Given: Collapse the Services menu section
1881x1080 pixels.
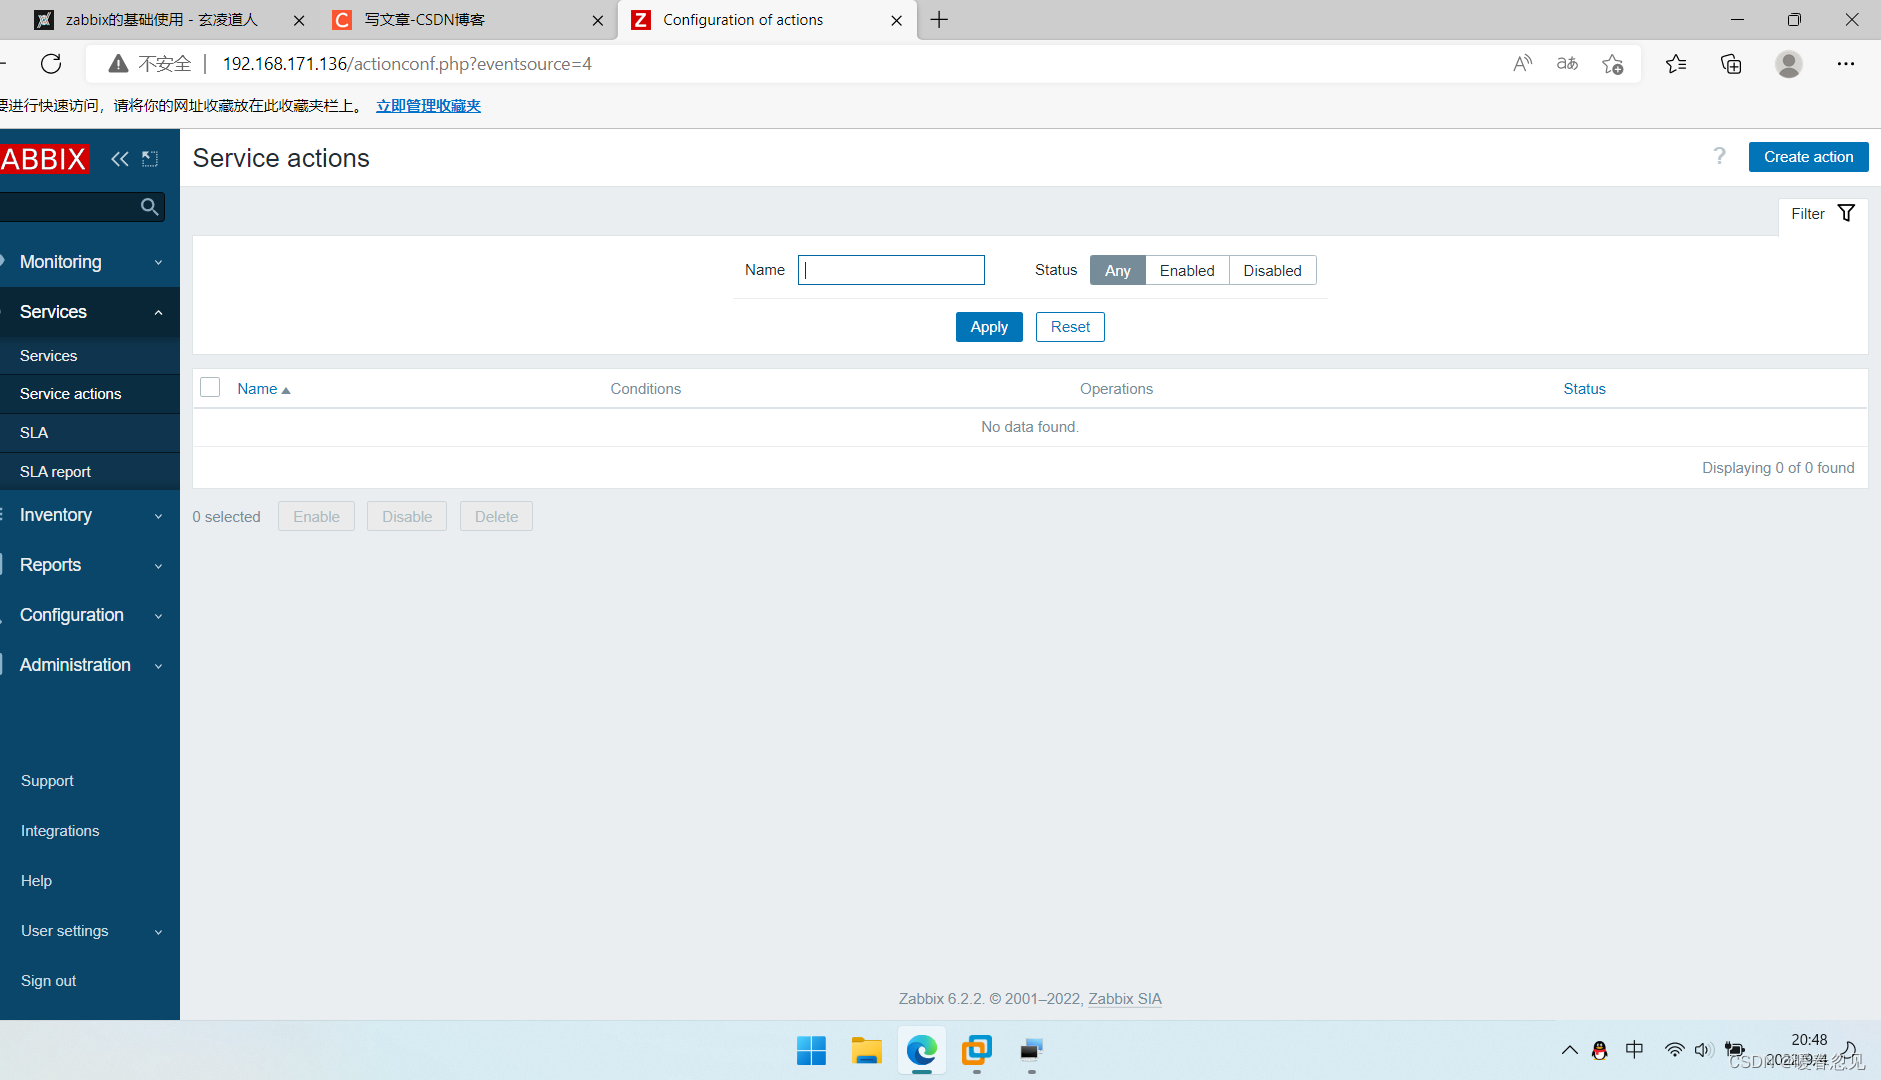Looking at the screenshot, I should point(90,312).
